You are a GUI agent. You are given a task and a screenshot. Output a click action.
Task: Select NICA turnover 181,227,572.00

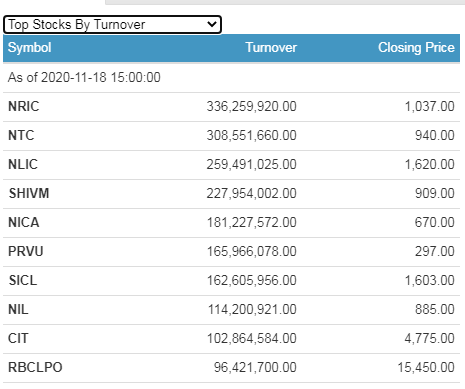click(x=252, y=223)
